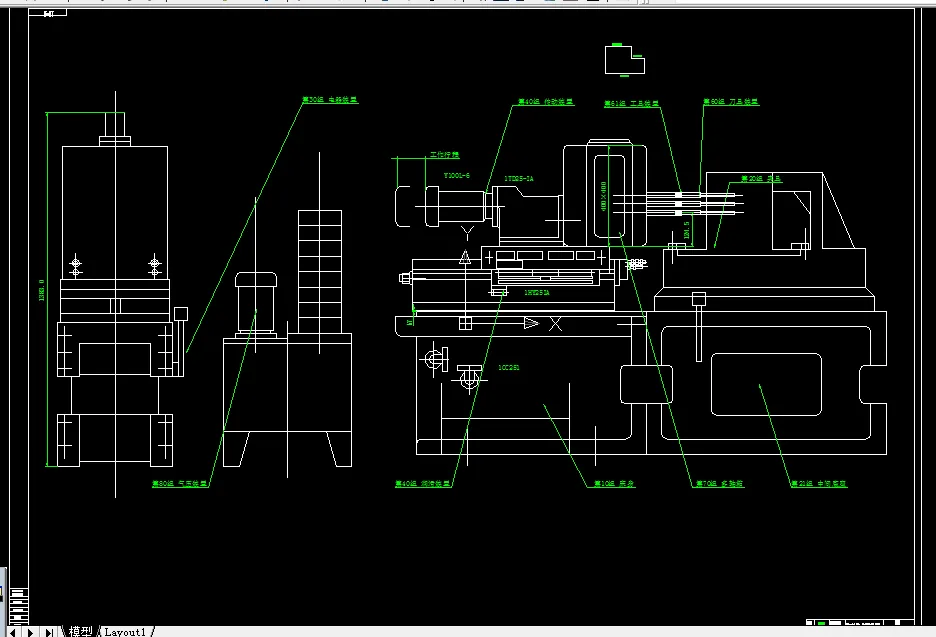The height and width of the screenshot is (637, 936).
Task: Switch to the 模型 (Model) tab
Action: point(81,631)
